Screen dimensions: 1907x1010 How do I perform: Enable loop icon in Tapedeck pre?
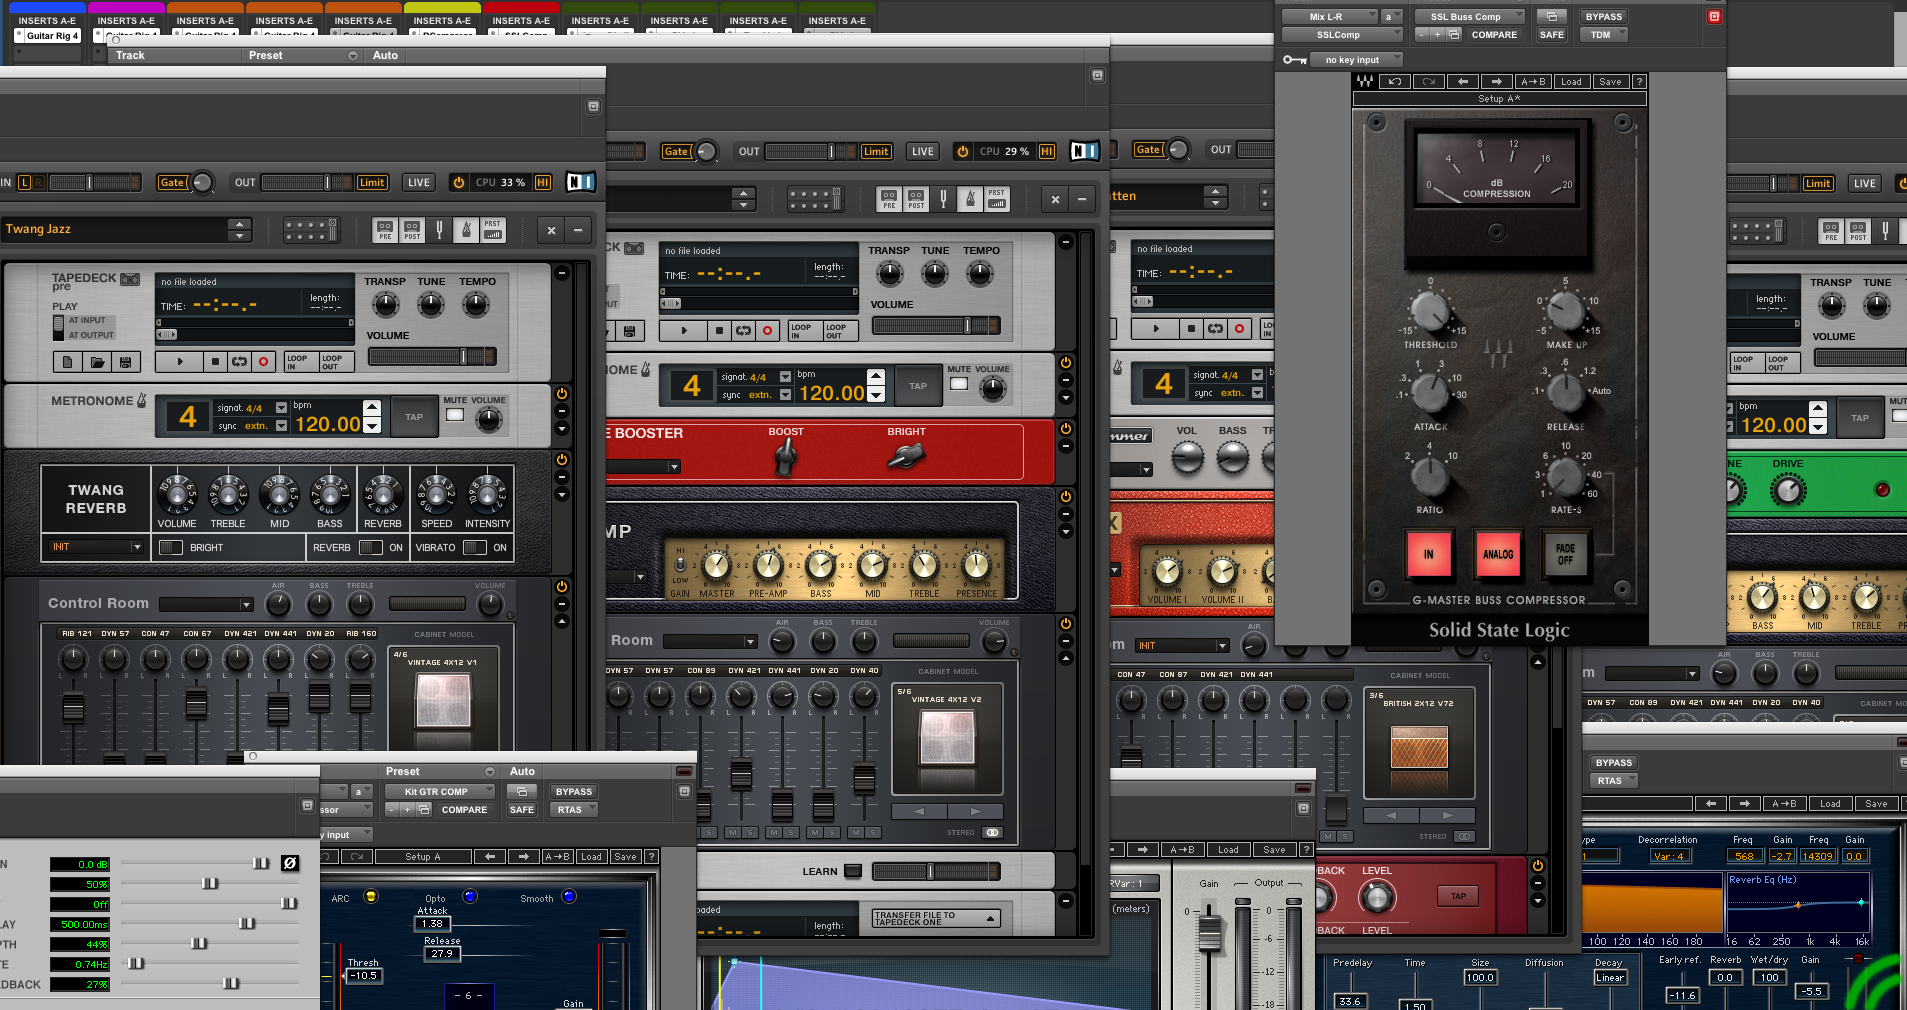[240, 362]
